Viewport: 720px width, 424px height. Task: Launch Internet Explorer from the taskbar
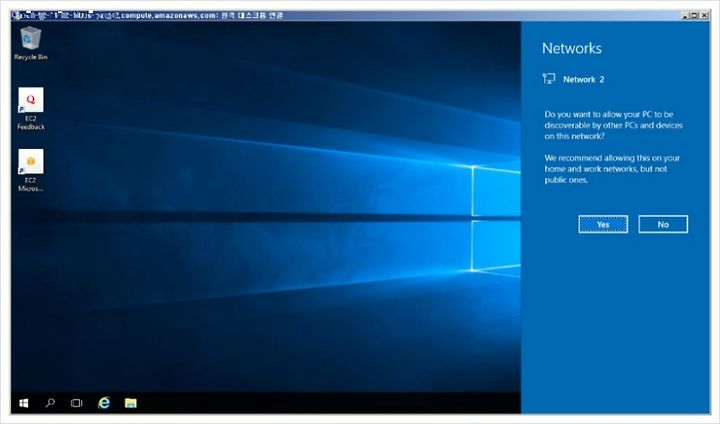click(104, 403)
